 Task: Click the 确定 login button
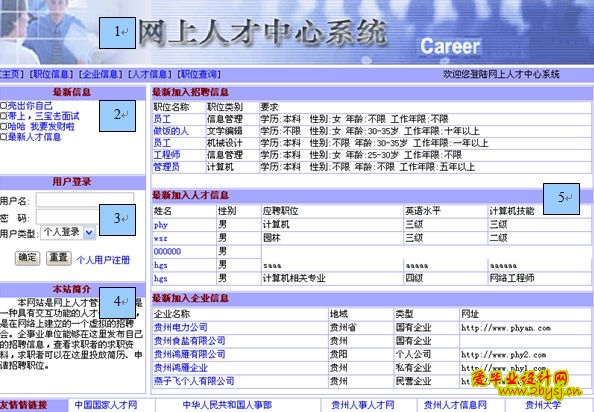pyautogui.click(x=27, y=258)
